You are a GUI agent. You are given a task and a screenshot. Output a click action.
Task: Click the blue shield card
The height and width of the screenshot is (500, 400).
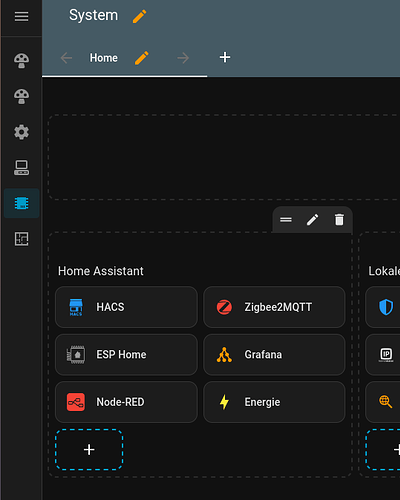pyautogui.click(x=383, y=307)
